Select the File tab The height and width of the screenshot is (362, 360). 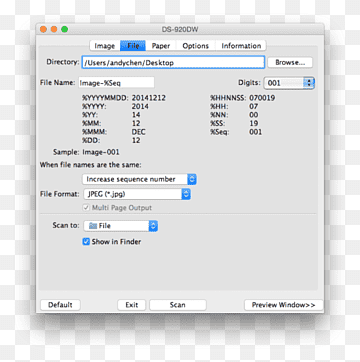click(133, 46)
